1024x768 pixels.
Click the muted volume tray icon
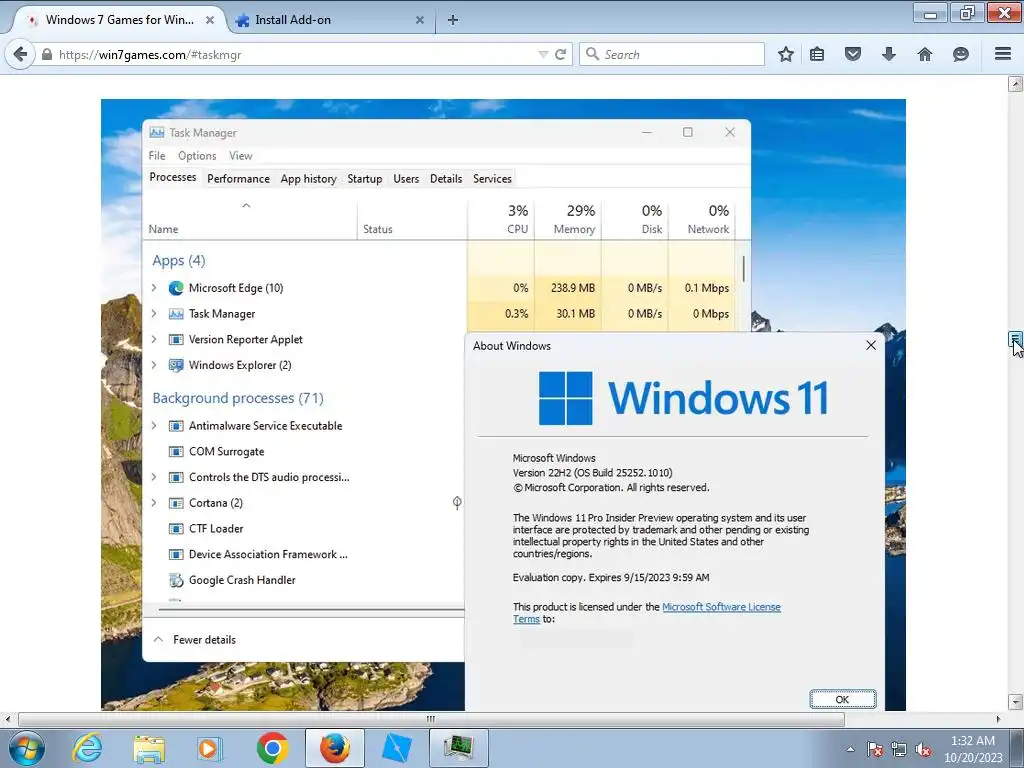(923, 749)
